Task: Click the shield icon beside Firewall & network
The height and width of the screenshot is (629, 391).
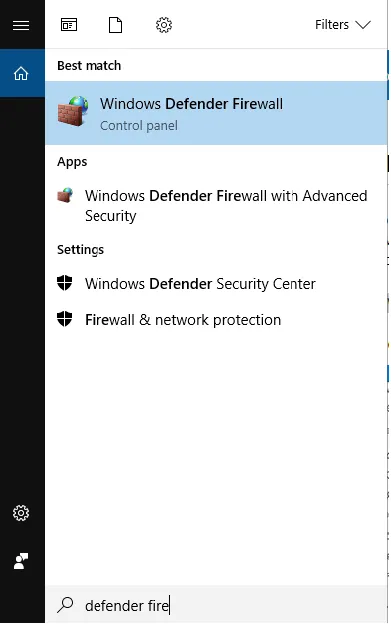Action: pos(65,319)
